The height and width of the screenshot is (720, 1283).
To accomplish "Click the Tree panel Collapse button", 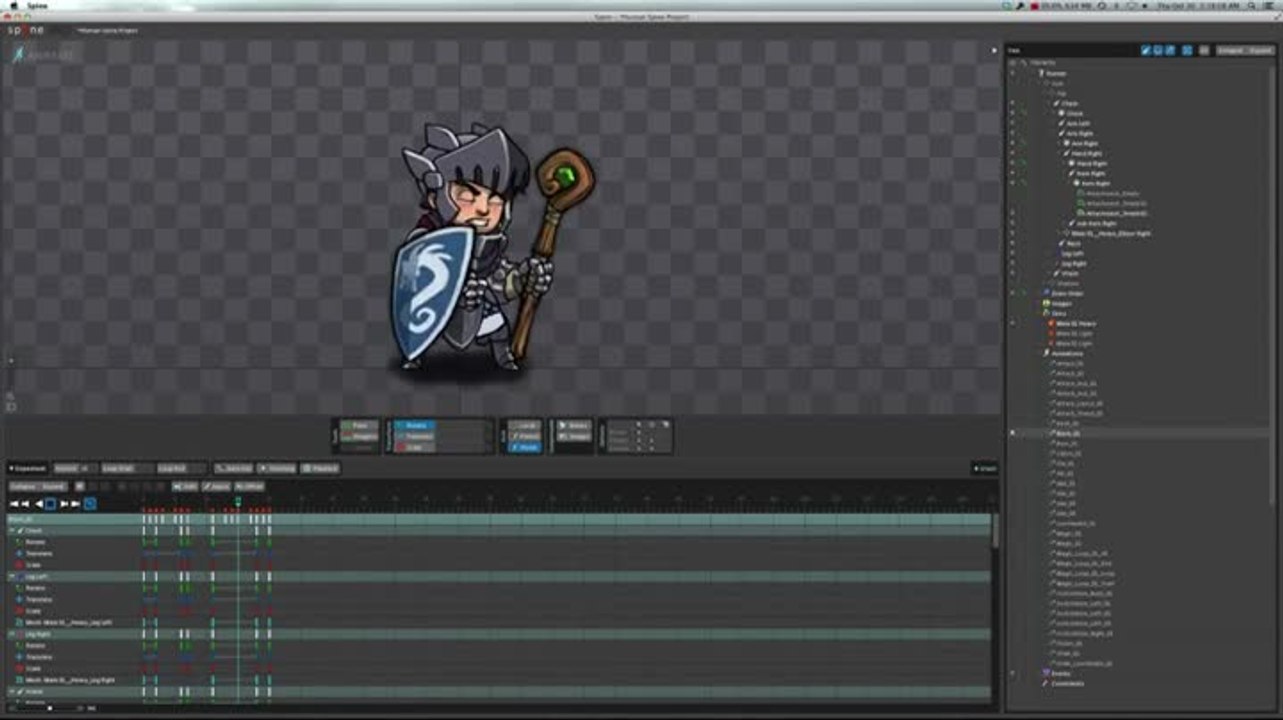I will point(1230,50).
